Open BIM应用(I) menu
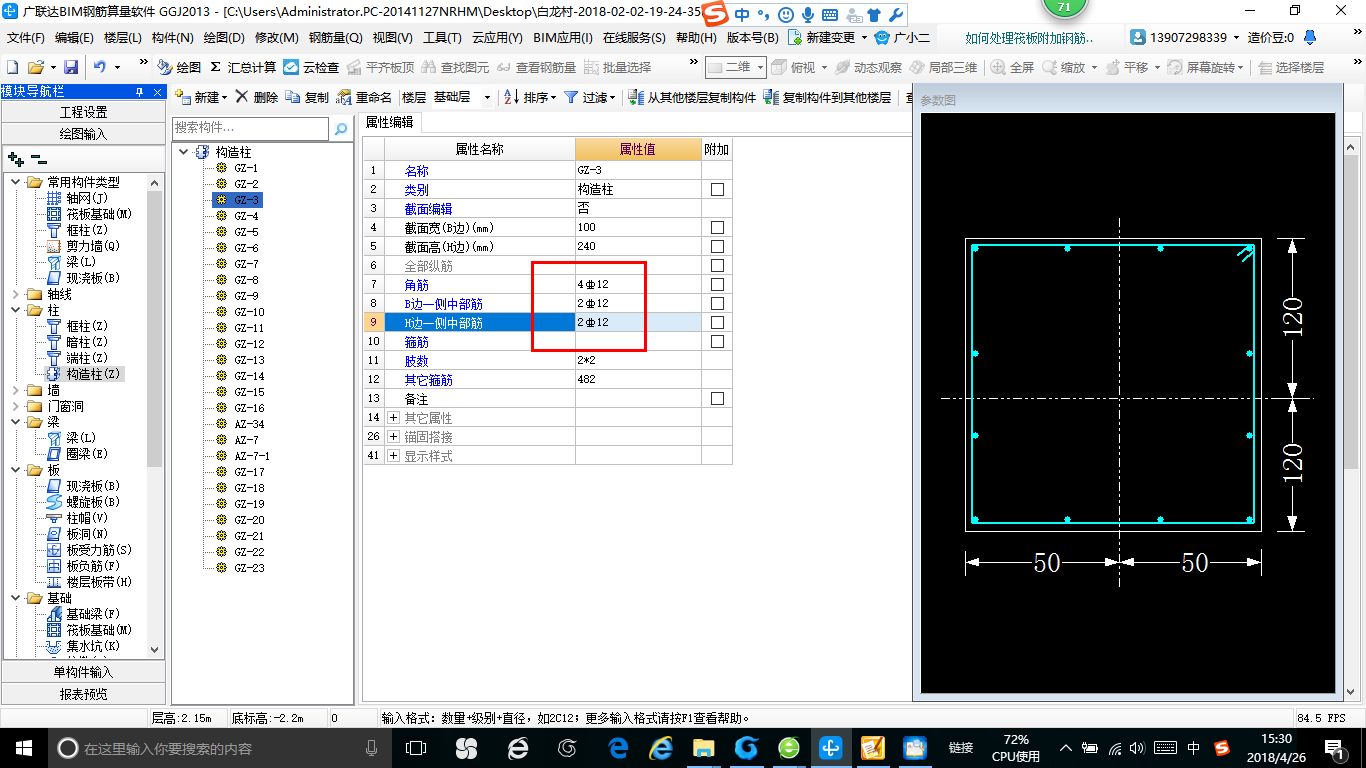Image resolution: width=1366 pixels, height=768 pixels. tap(563, 38)
